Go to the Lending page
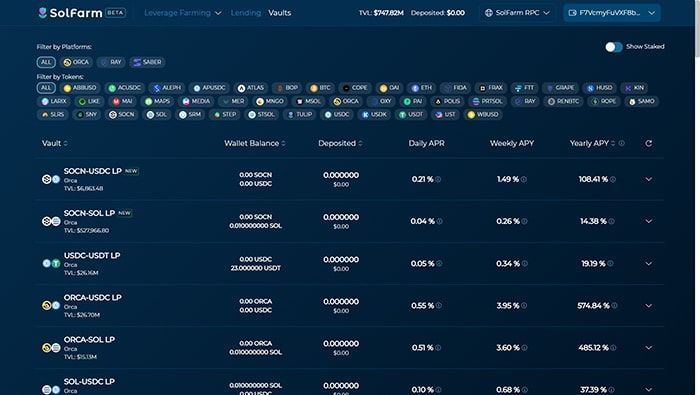 246,13
